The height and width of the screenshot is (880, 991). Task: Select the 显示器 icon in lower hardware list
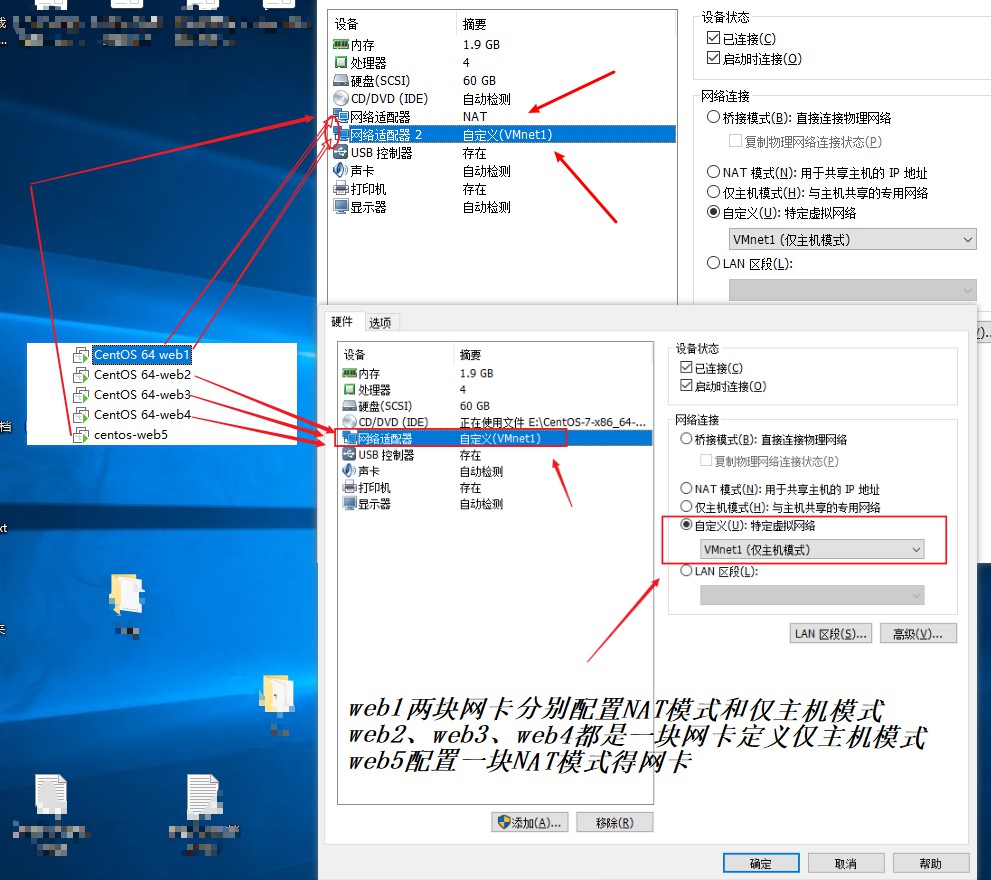350,503
